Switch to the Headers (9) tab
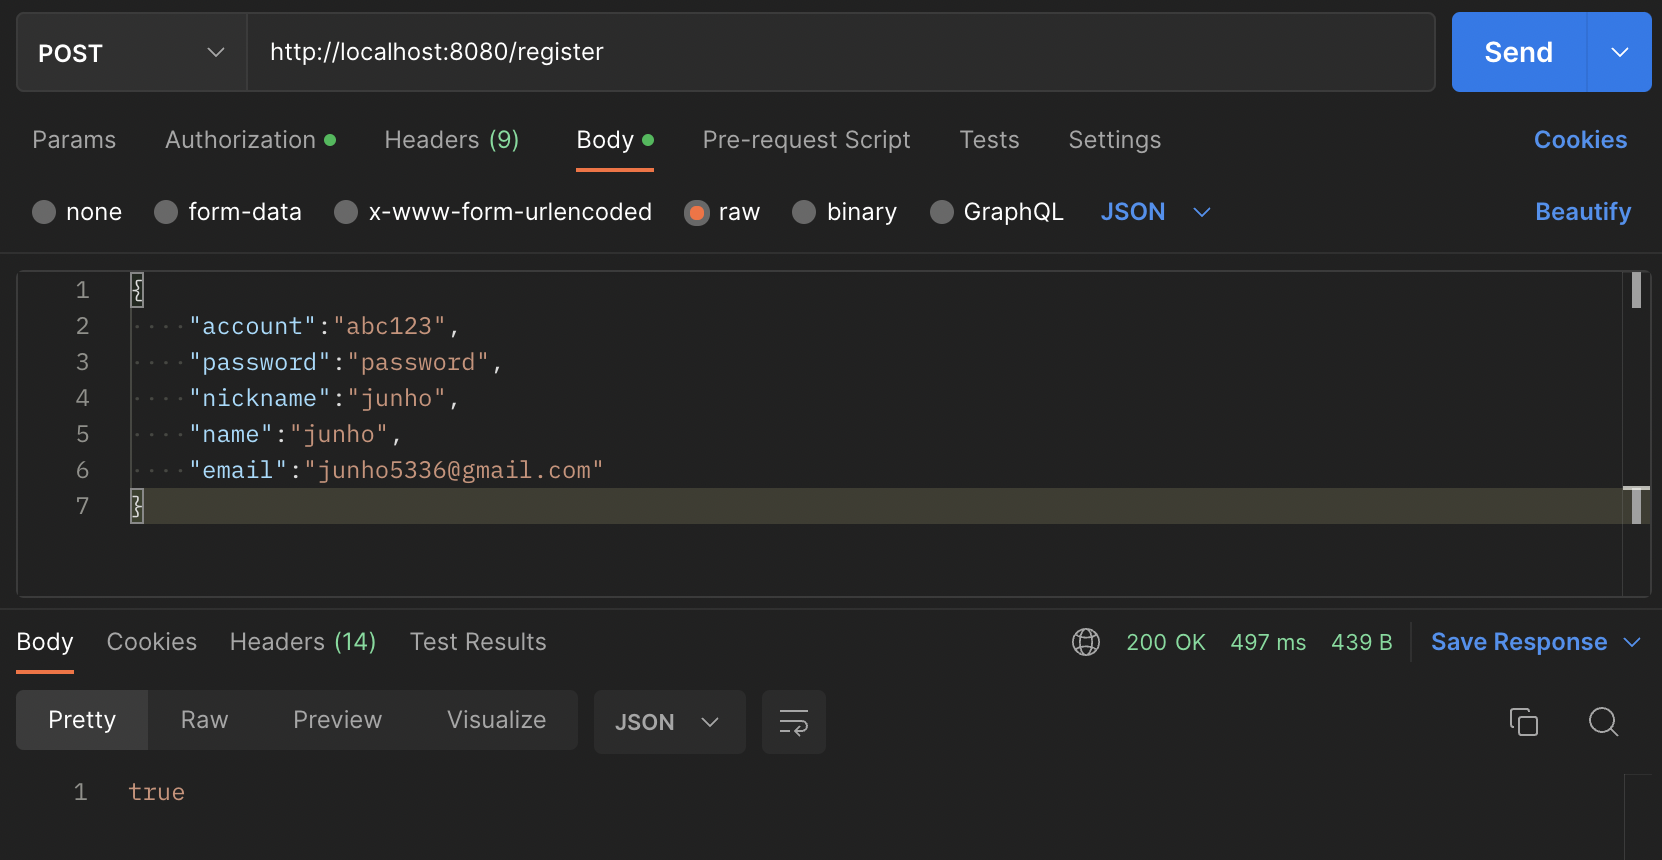 tap(451, 140)
